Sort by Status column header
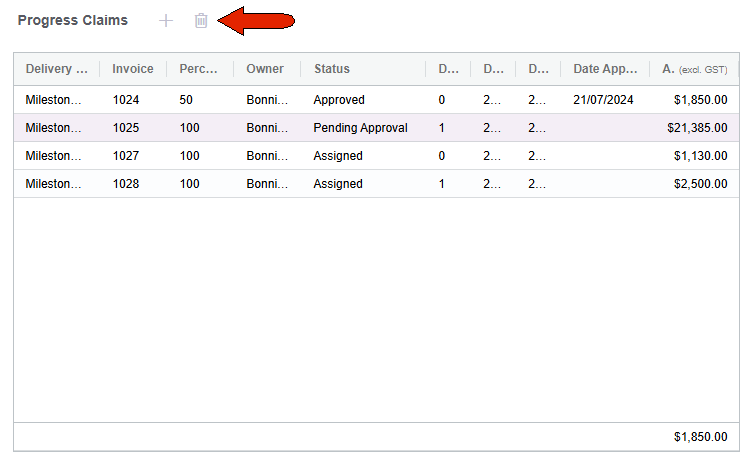Viewport: 751px width, 462px height. (x=332, y=69)
